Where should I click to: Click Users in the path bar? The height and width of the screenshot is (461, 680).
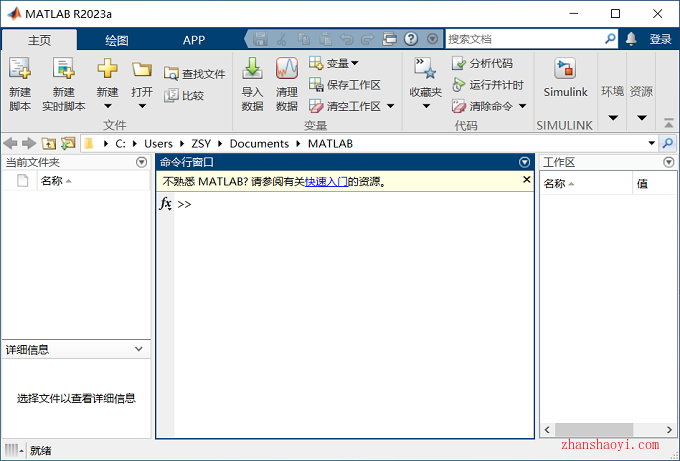(158, 144)
